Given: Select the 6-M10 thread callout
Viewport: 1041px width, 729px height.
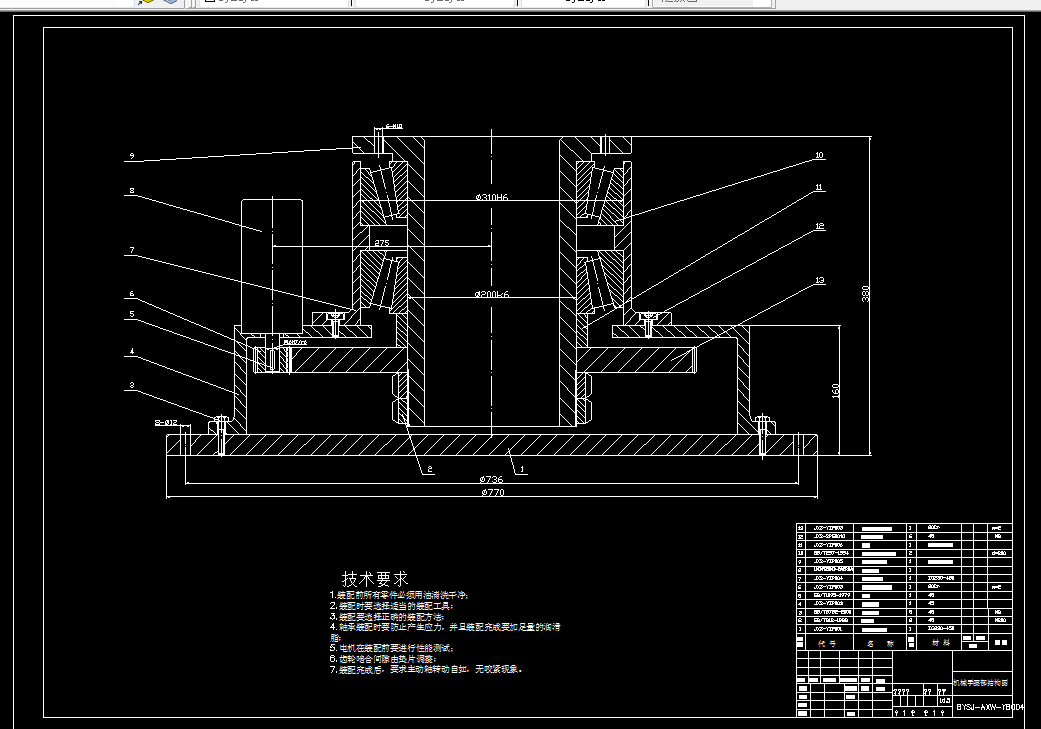Looking at the screenshot, I should (394, 126).
